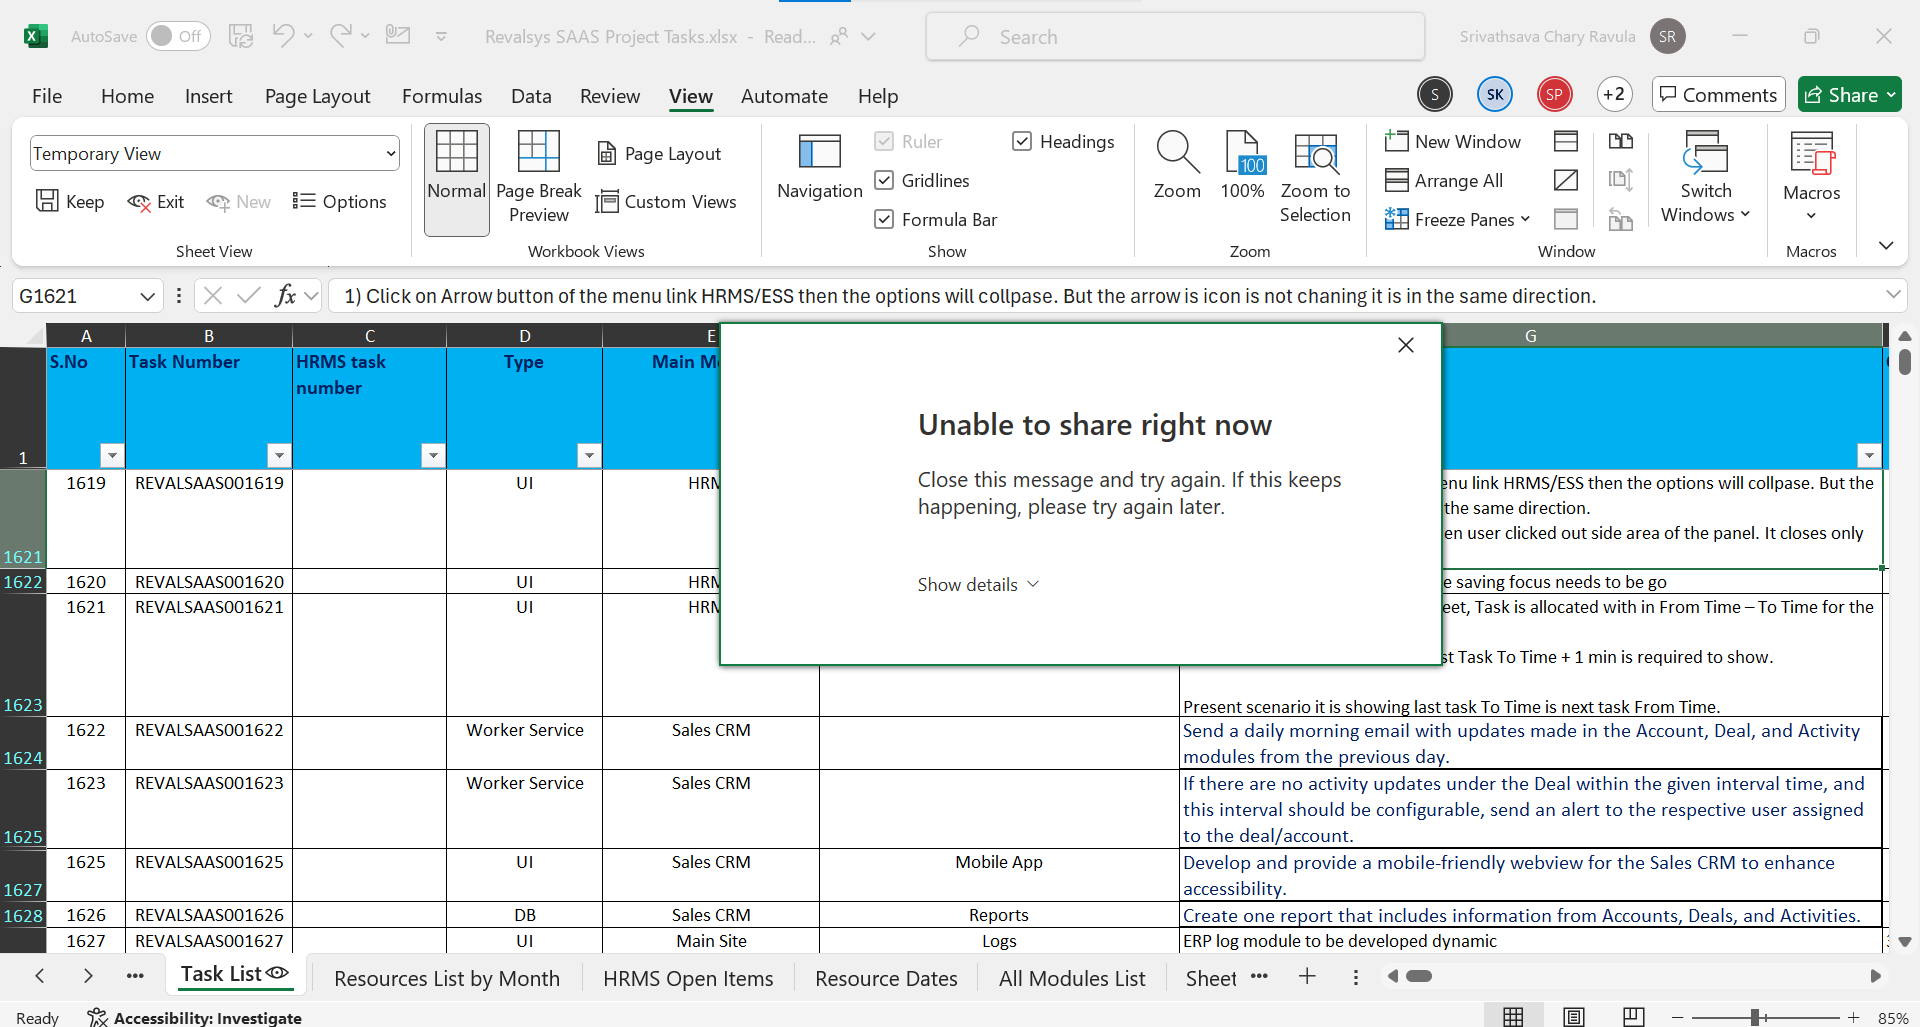Click the zoom slider in status bar
Screen dimensions: 1920x1027
click(1755, 1018)
